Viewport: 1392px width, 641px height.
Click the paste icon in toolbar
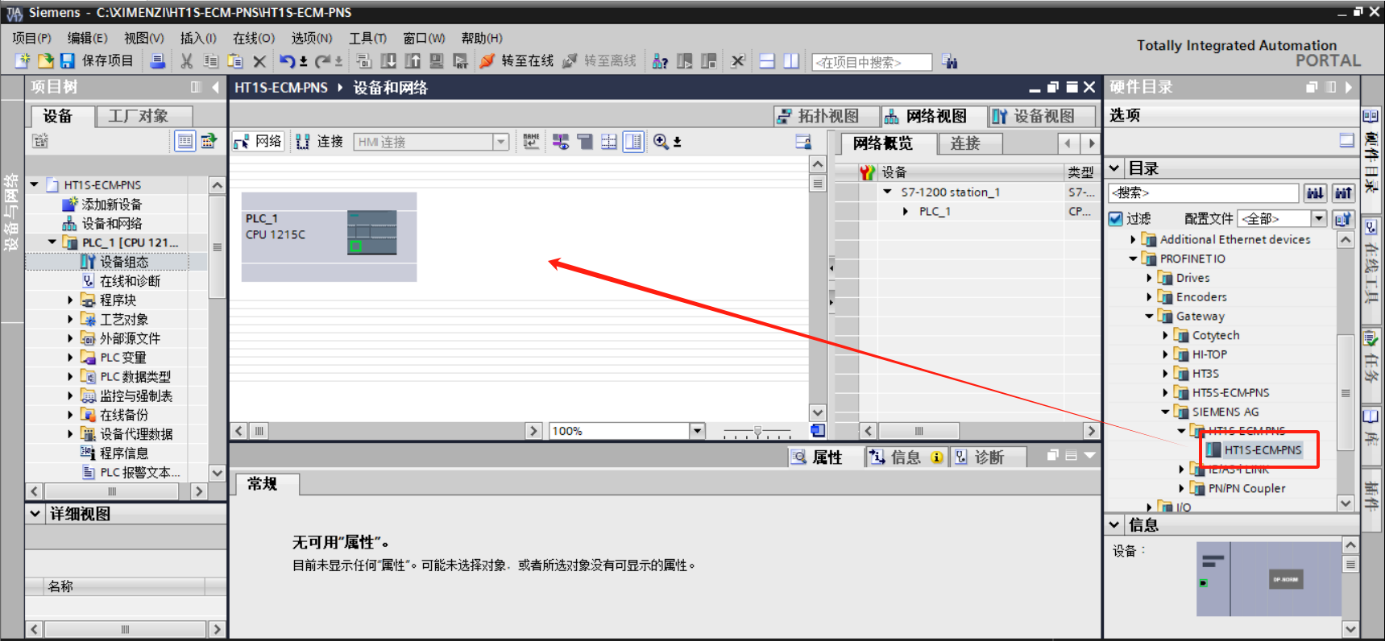click(x=235, y=61)
